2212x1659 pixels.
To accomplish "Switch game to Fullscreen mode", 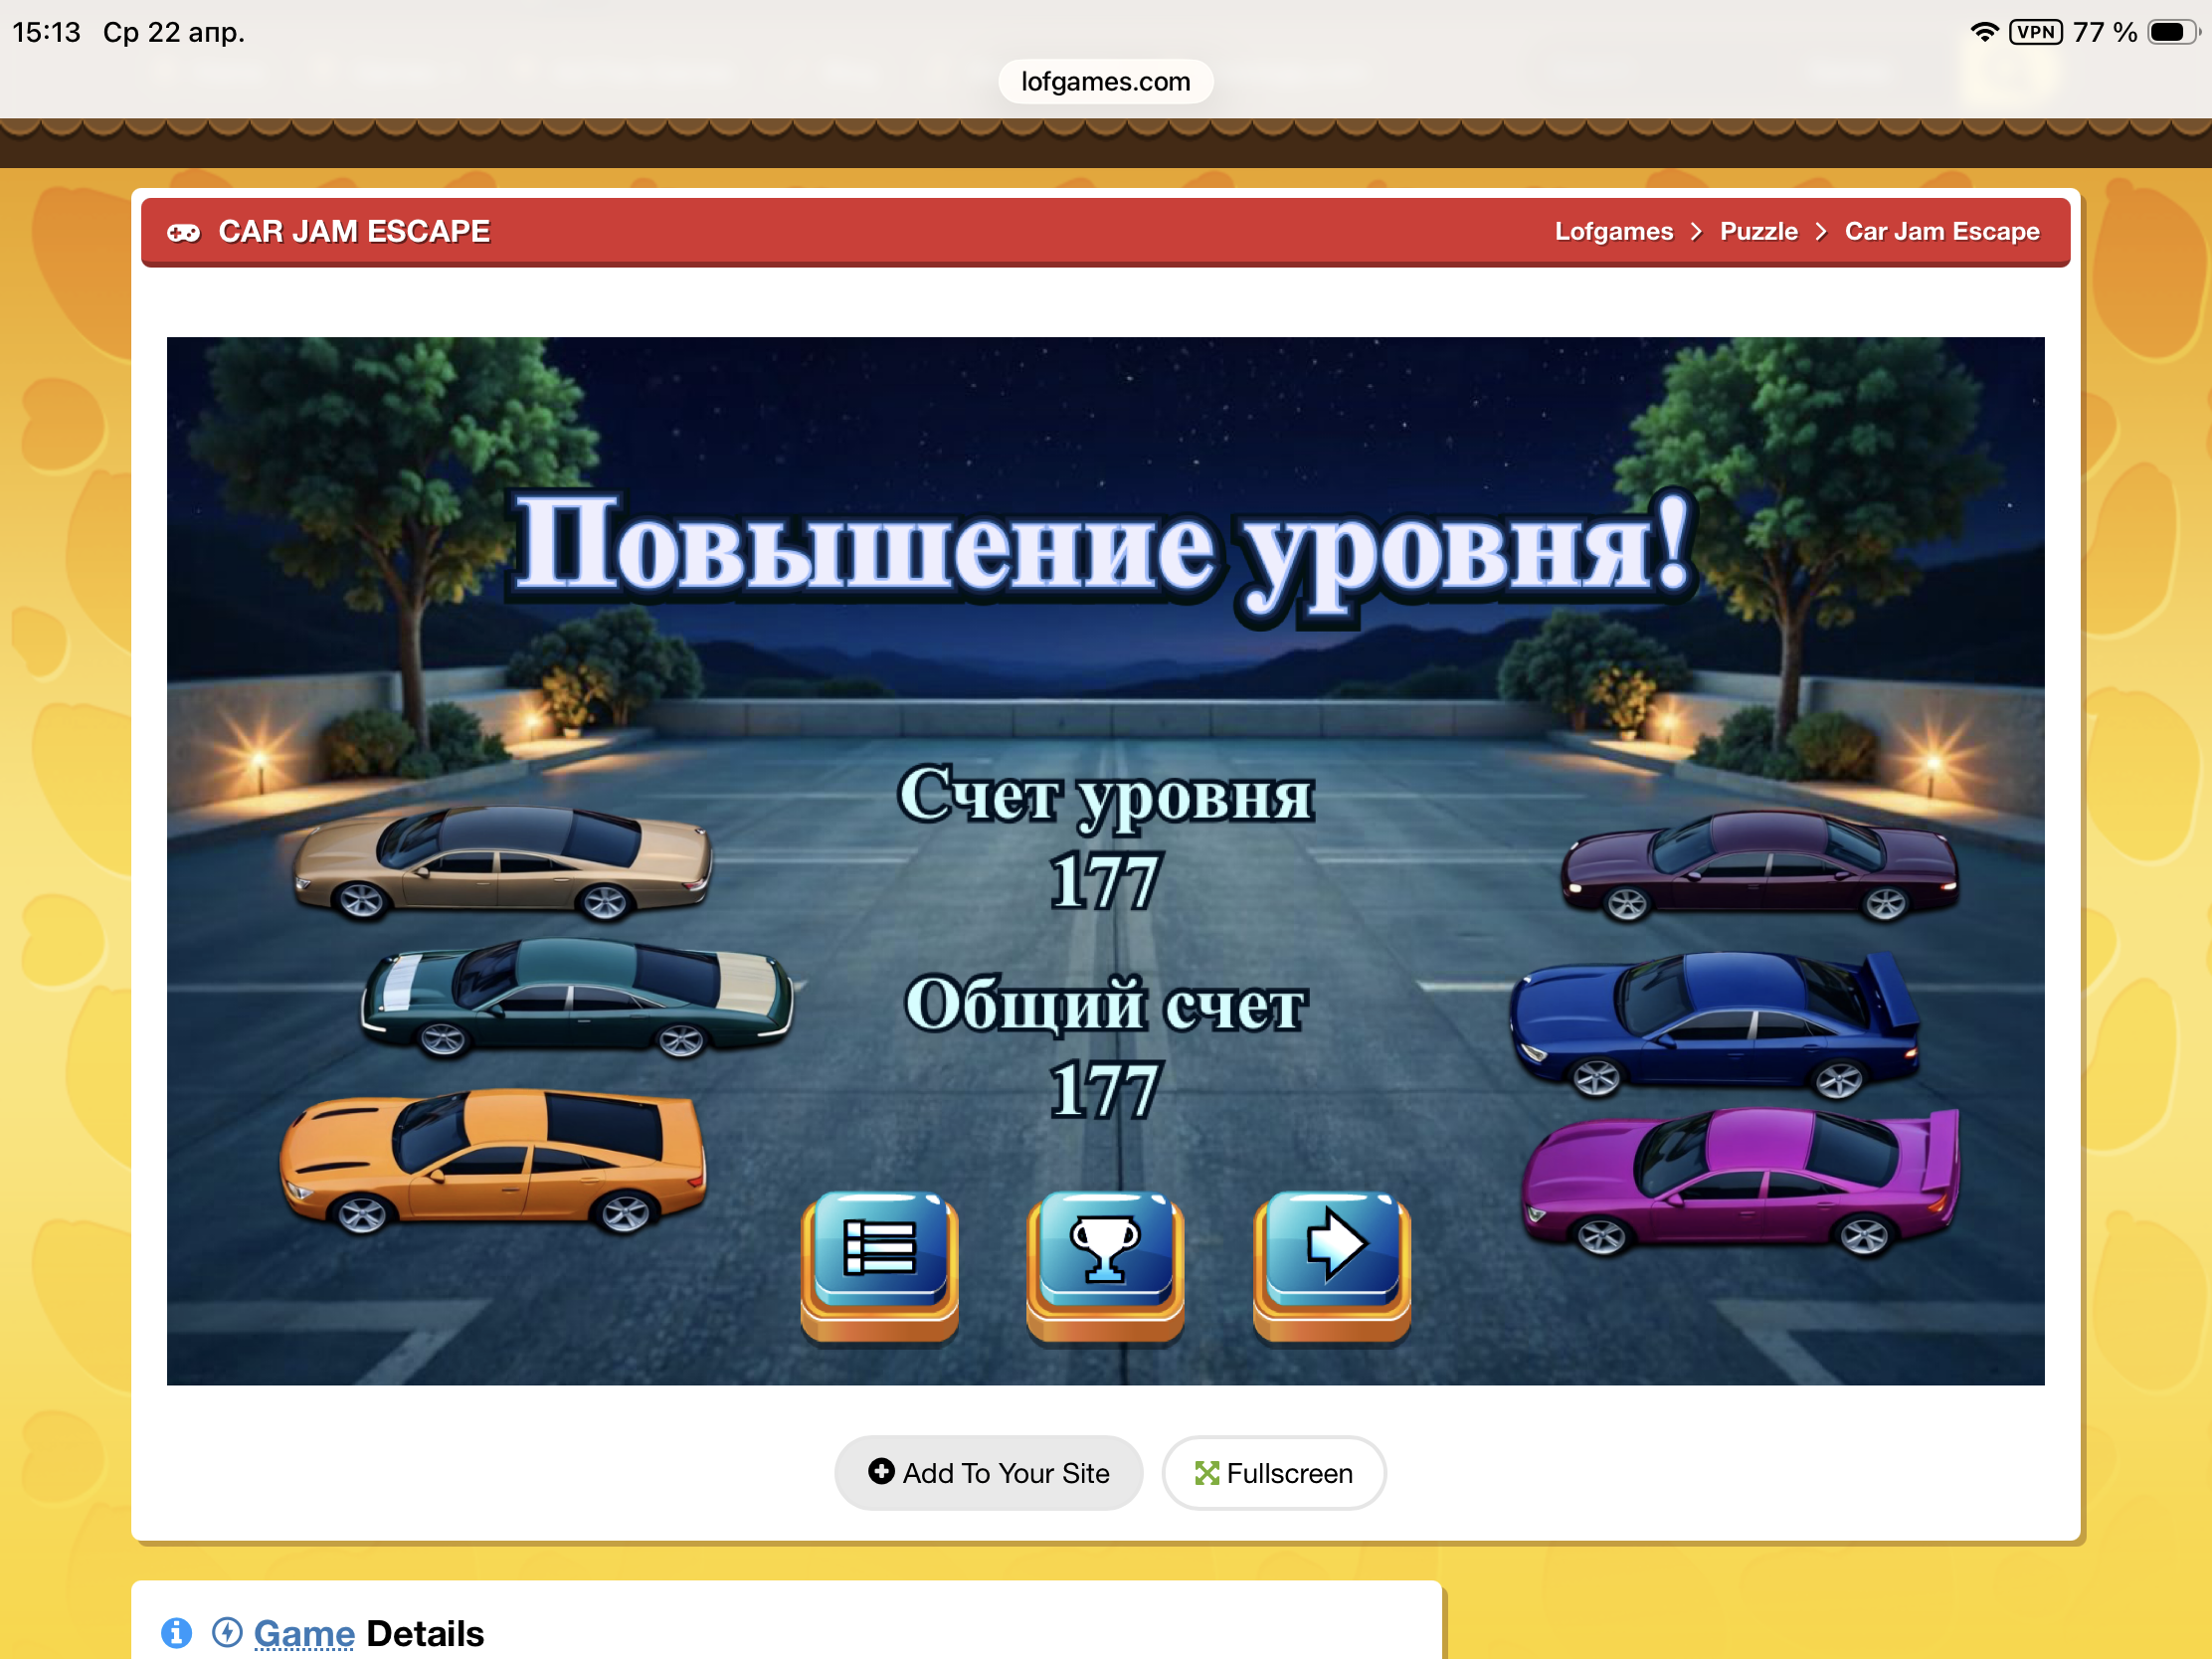I will 1273,1473.
